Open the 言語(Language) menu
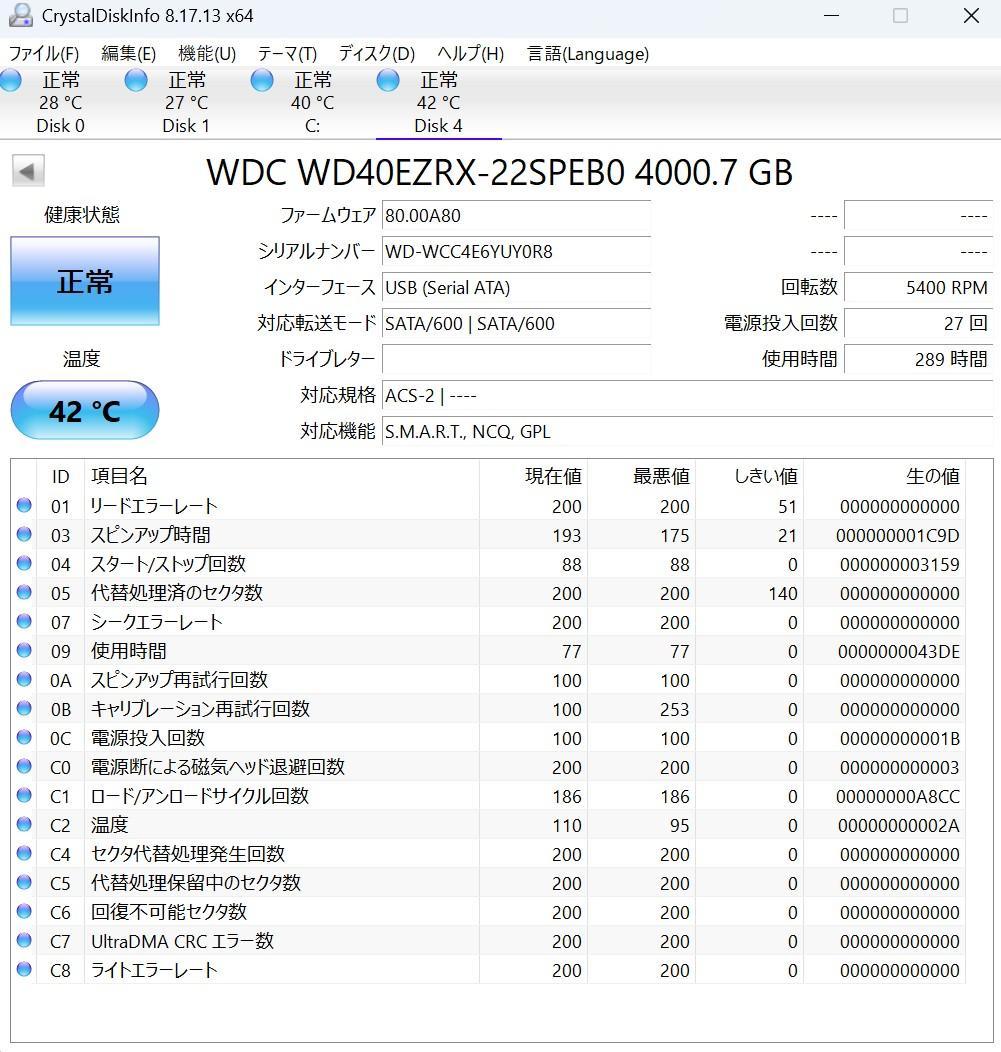The width and height of the screenshot is (1001, 1052). (x=588, y=54)
